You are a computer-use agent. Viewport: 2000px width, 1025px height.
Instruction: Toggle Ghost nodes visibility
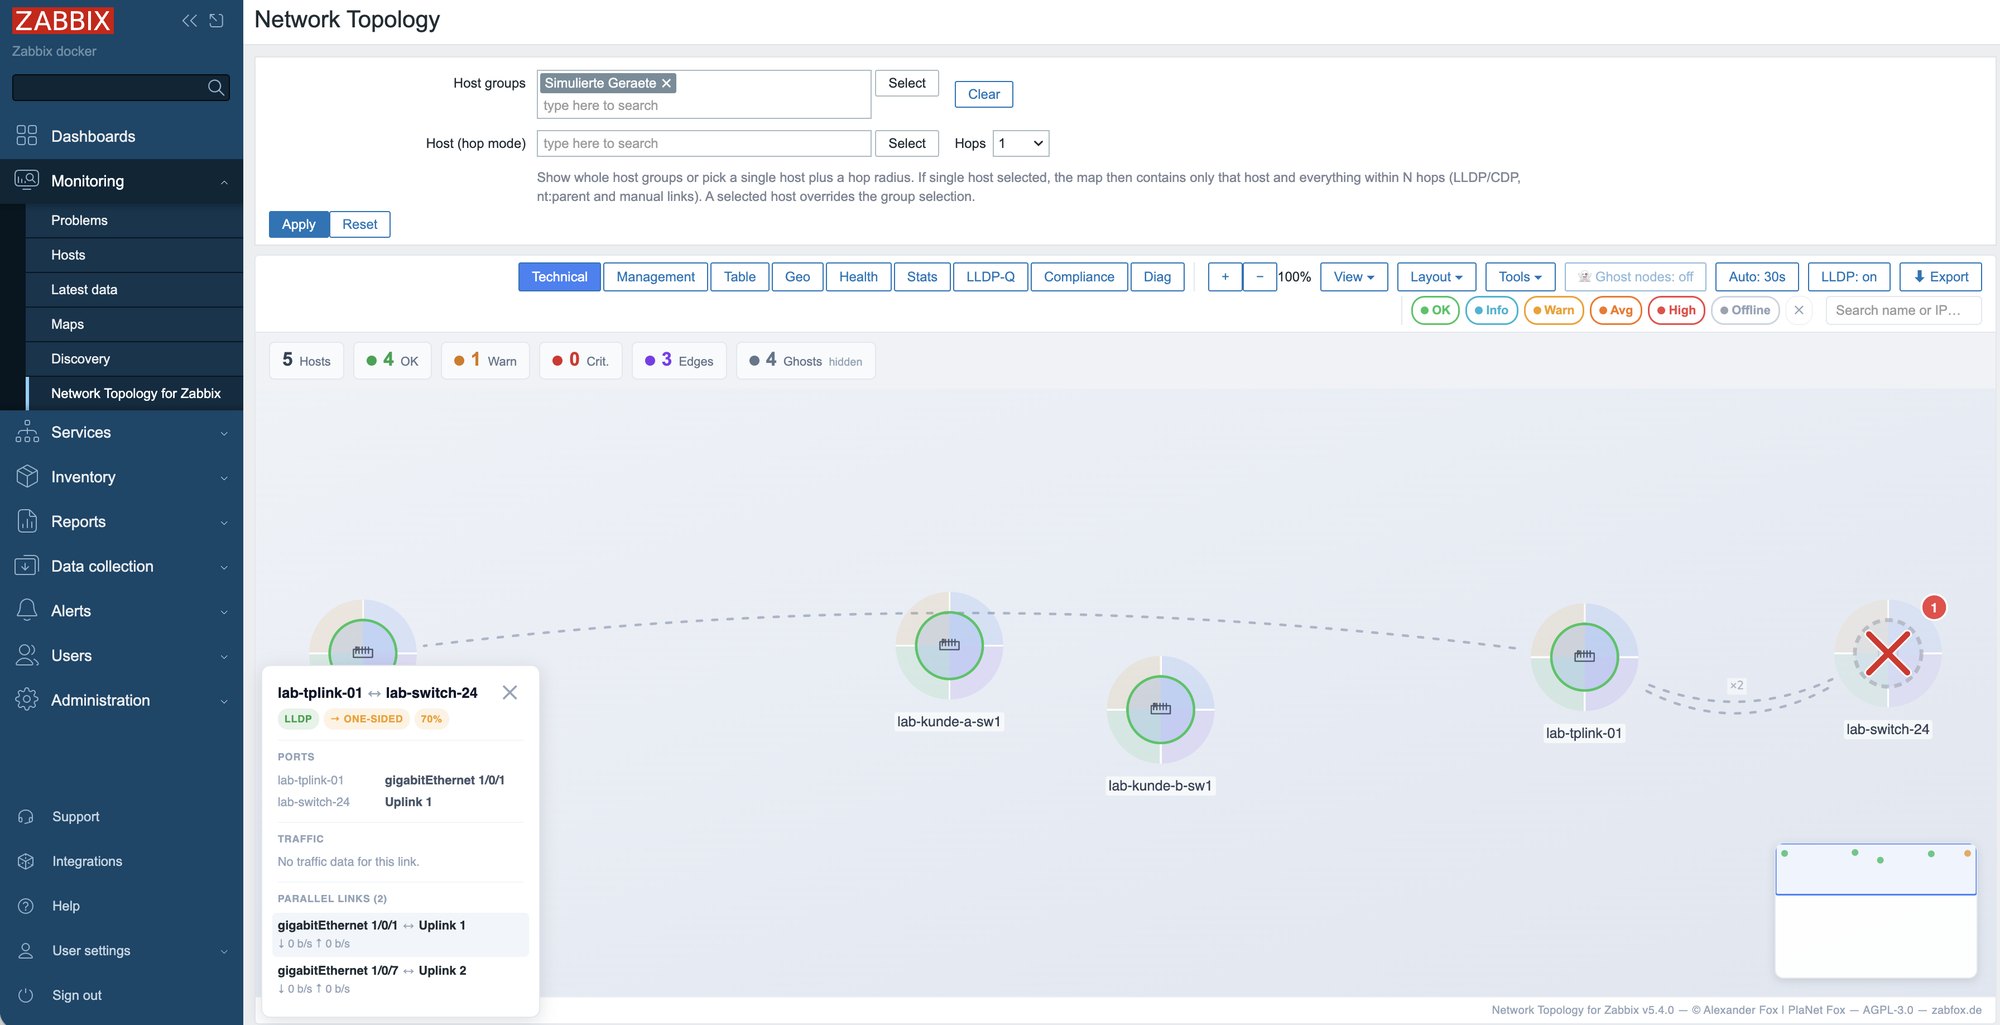point(1635,277)
